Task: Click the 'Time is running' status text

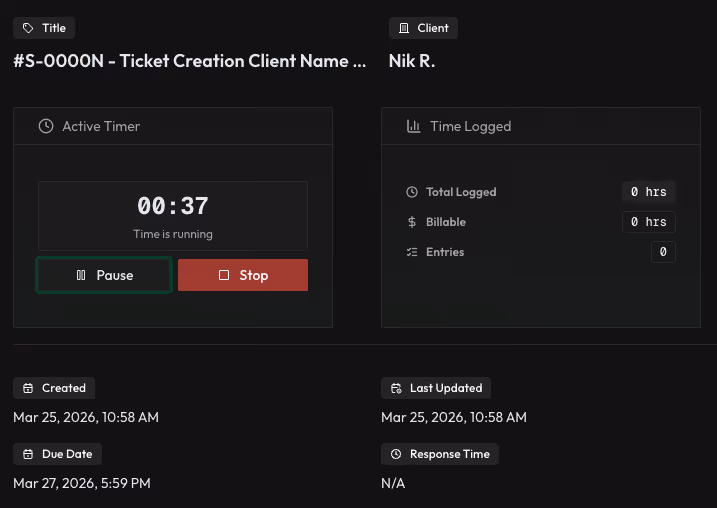Action: (x=173, y=234)
